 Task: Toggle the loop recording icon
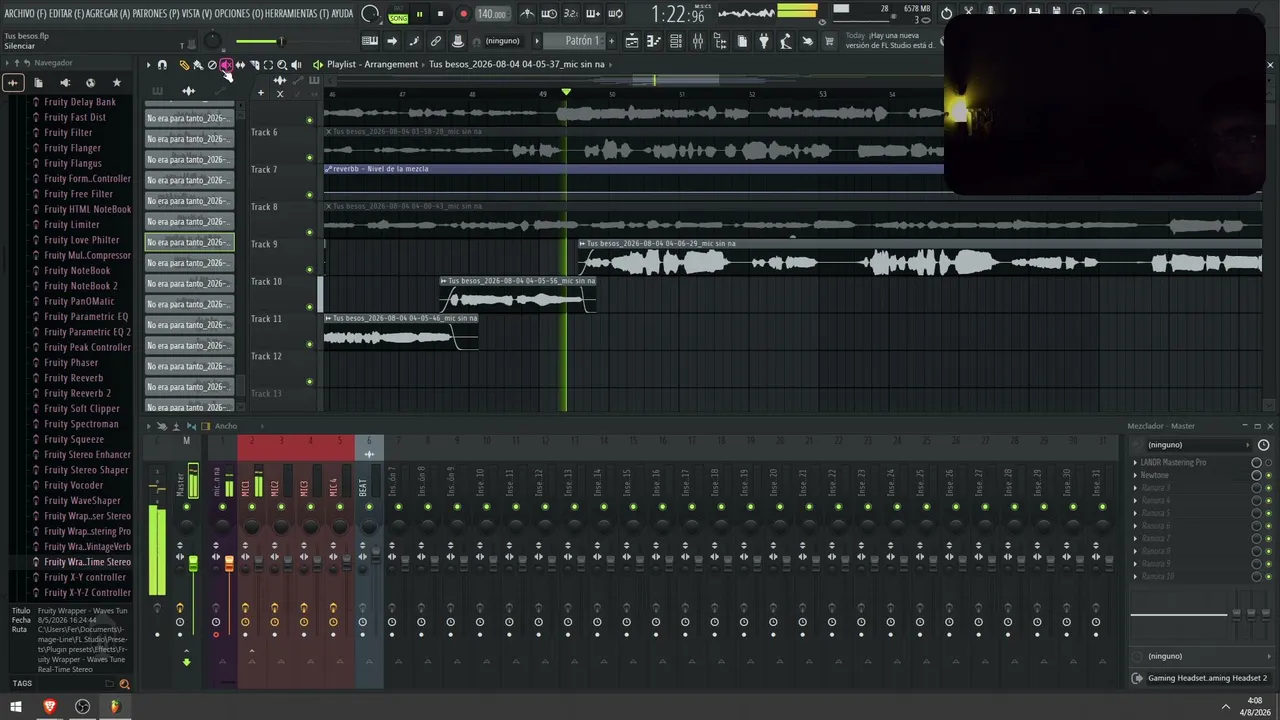click(x=615, y=14)
